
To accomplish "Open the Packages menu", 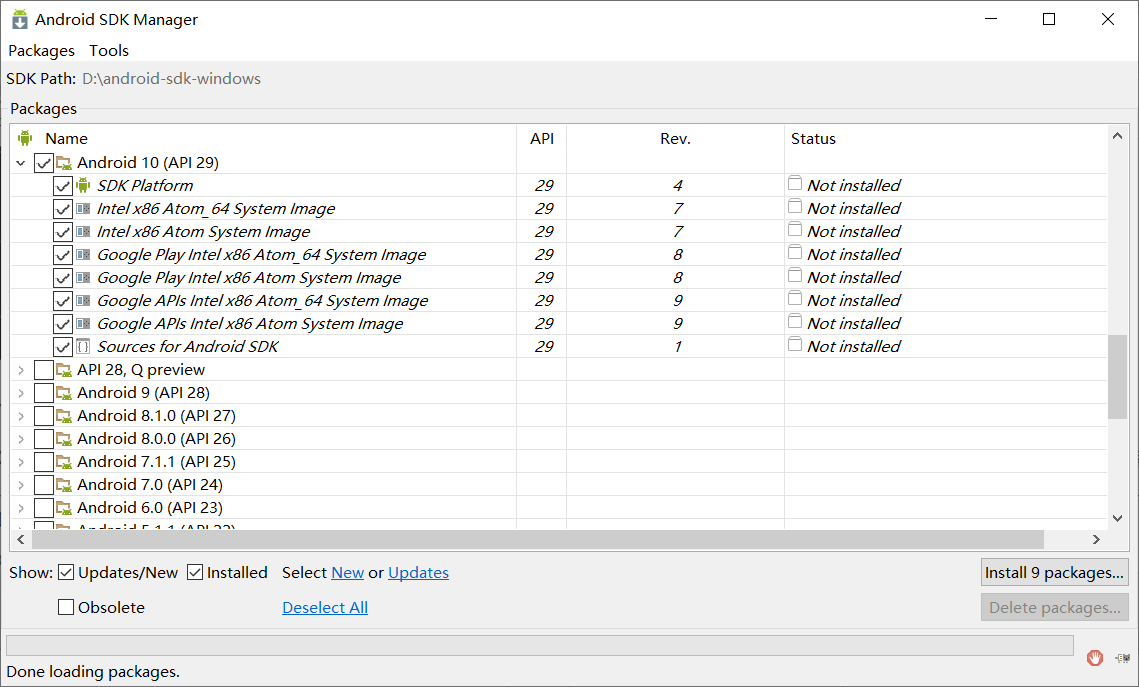I will point(41,50).
